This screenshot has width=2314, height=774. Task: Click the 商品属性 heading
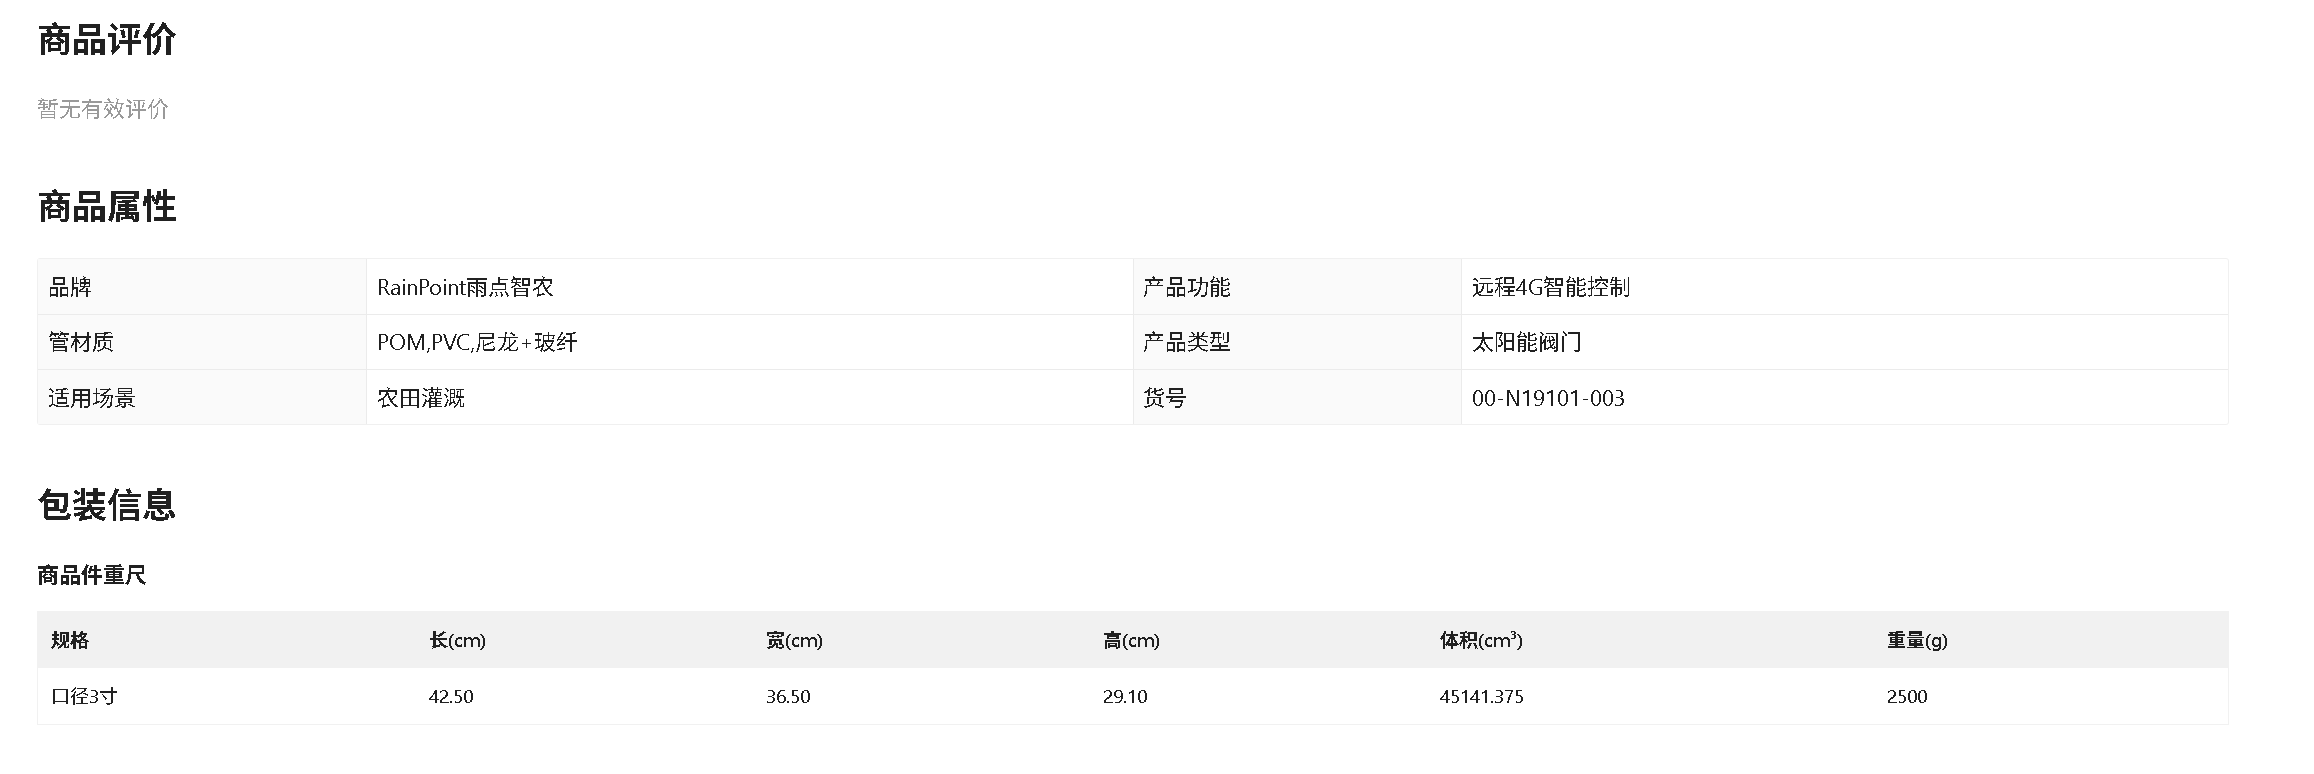[107, 207]
